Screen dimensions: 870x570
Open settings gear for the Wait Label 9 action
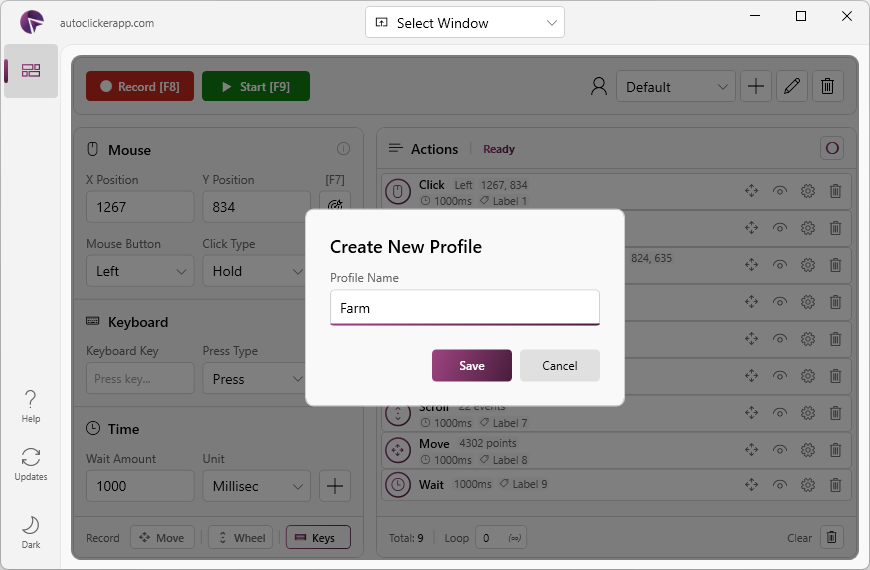click(x=808, y=485)
